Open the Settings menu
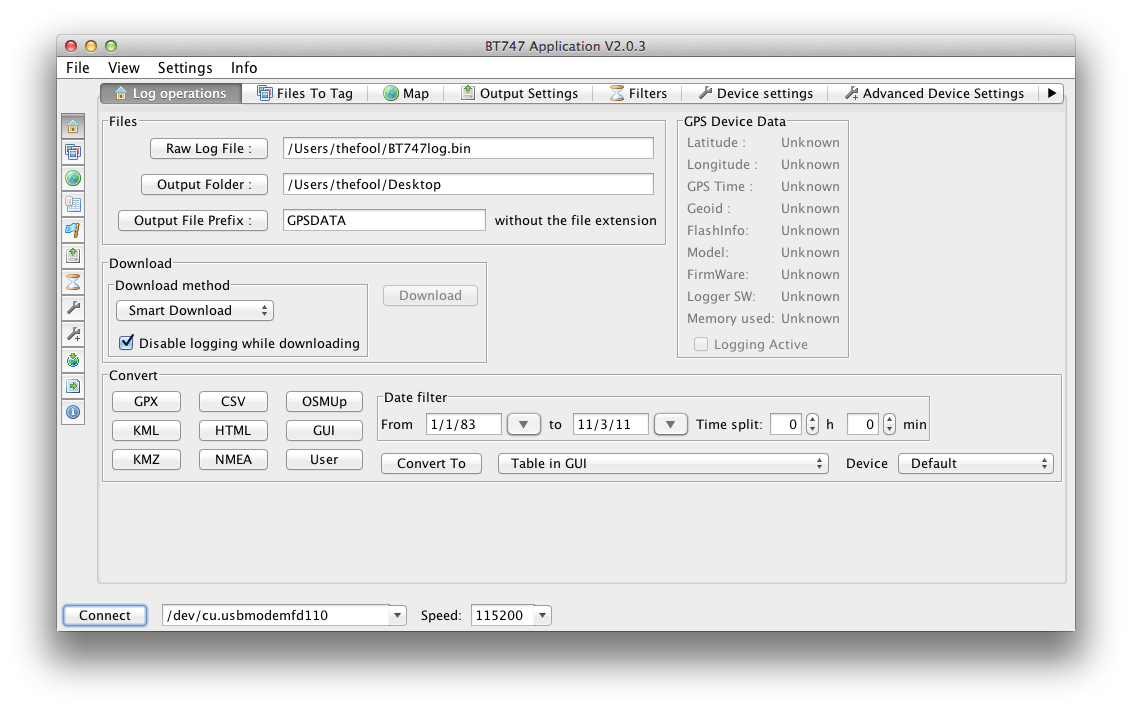This screenshot has height=710, width=1132. coord(185,68)
